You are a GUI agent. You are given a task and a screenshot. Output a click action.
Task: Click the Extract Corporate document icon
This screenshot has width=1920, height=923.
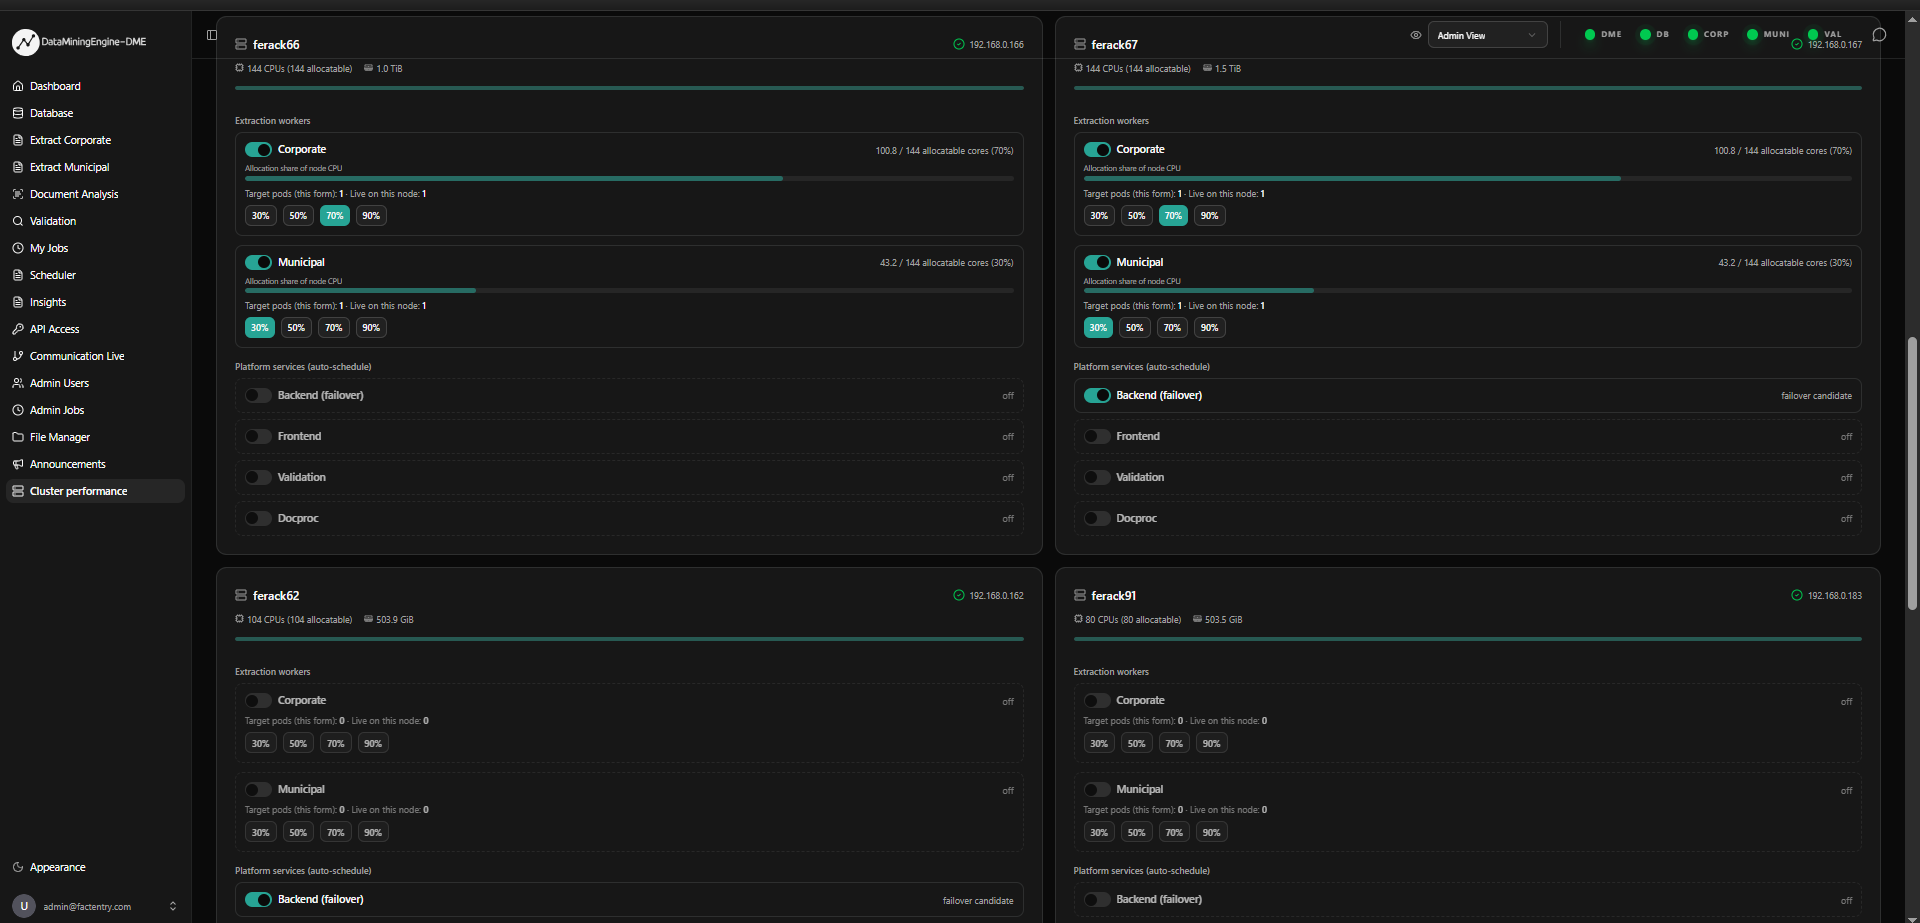click(x=18, y=140)
